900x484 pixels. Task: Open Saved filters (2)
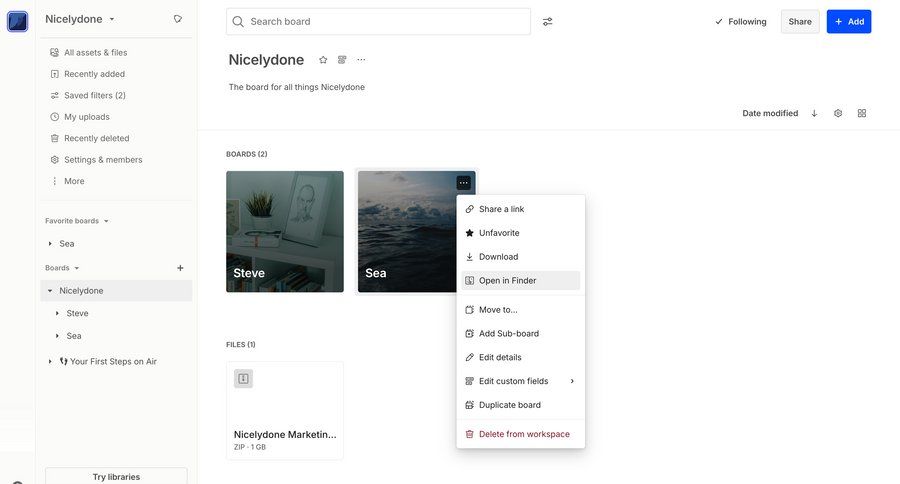(x=88, y=95)
